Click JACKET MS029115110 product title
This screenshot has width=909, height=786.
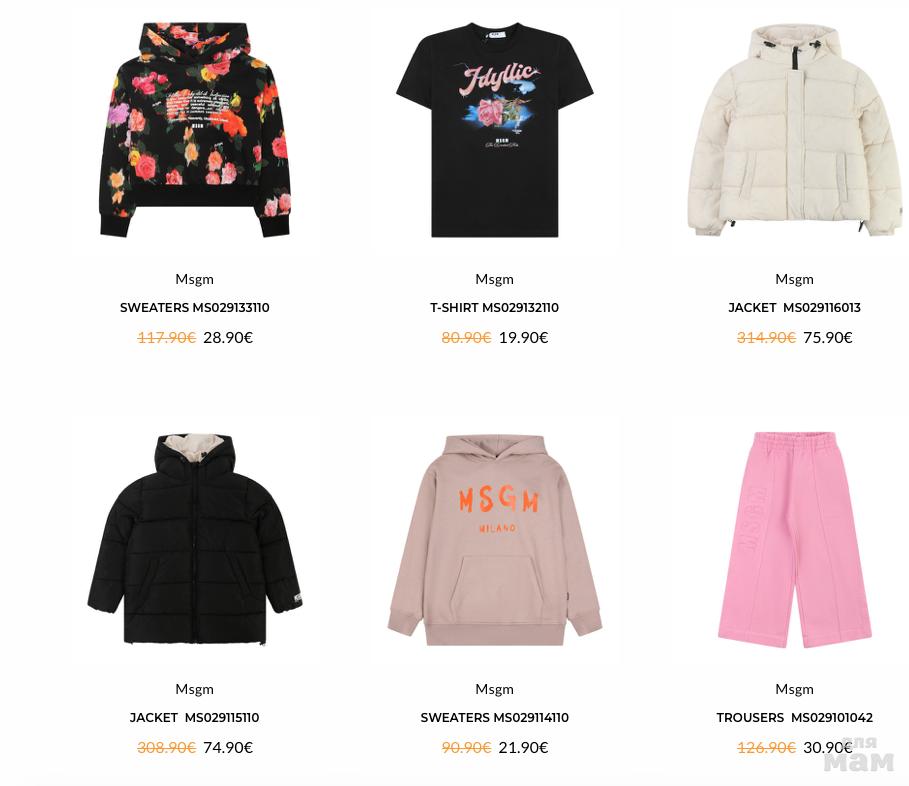coord(195,718)
